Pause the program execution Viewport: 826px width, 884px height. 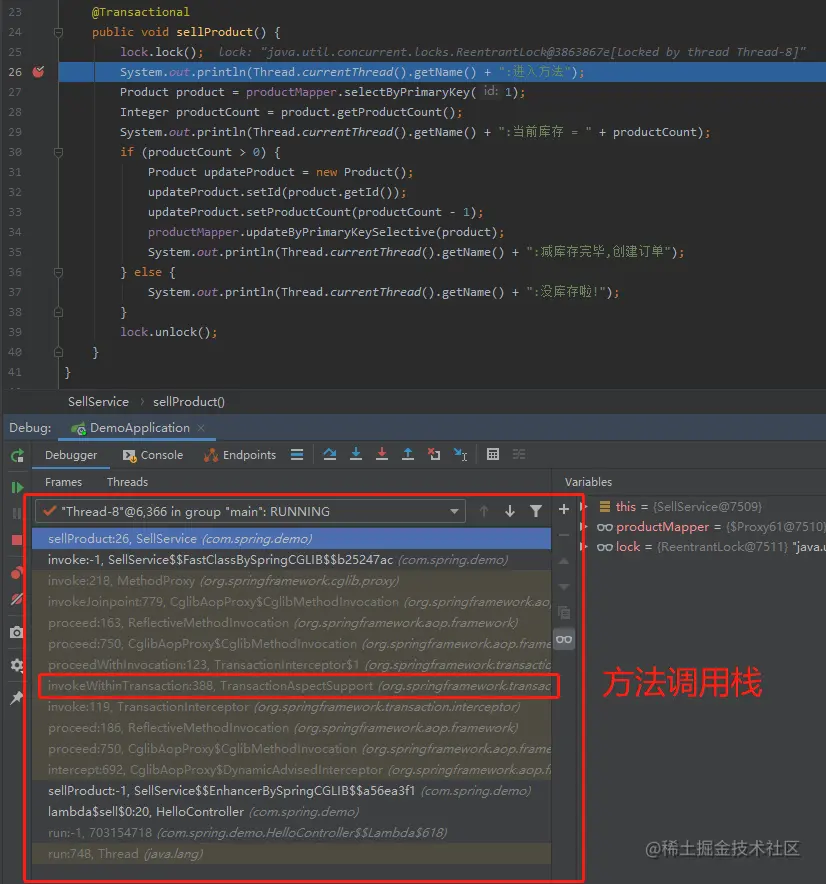point(16,513)
